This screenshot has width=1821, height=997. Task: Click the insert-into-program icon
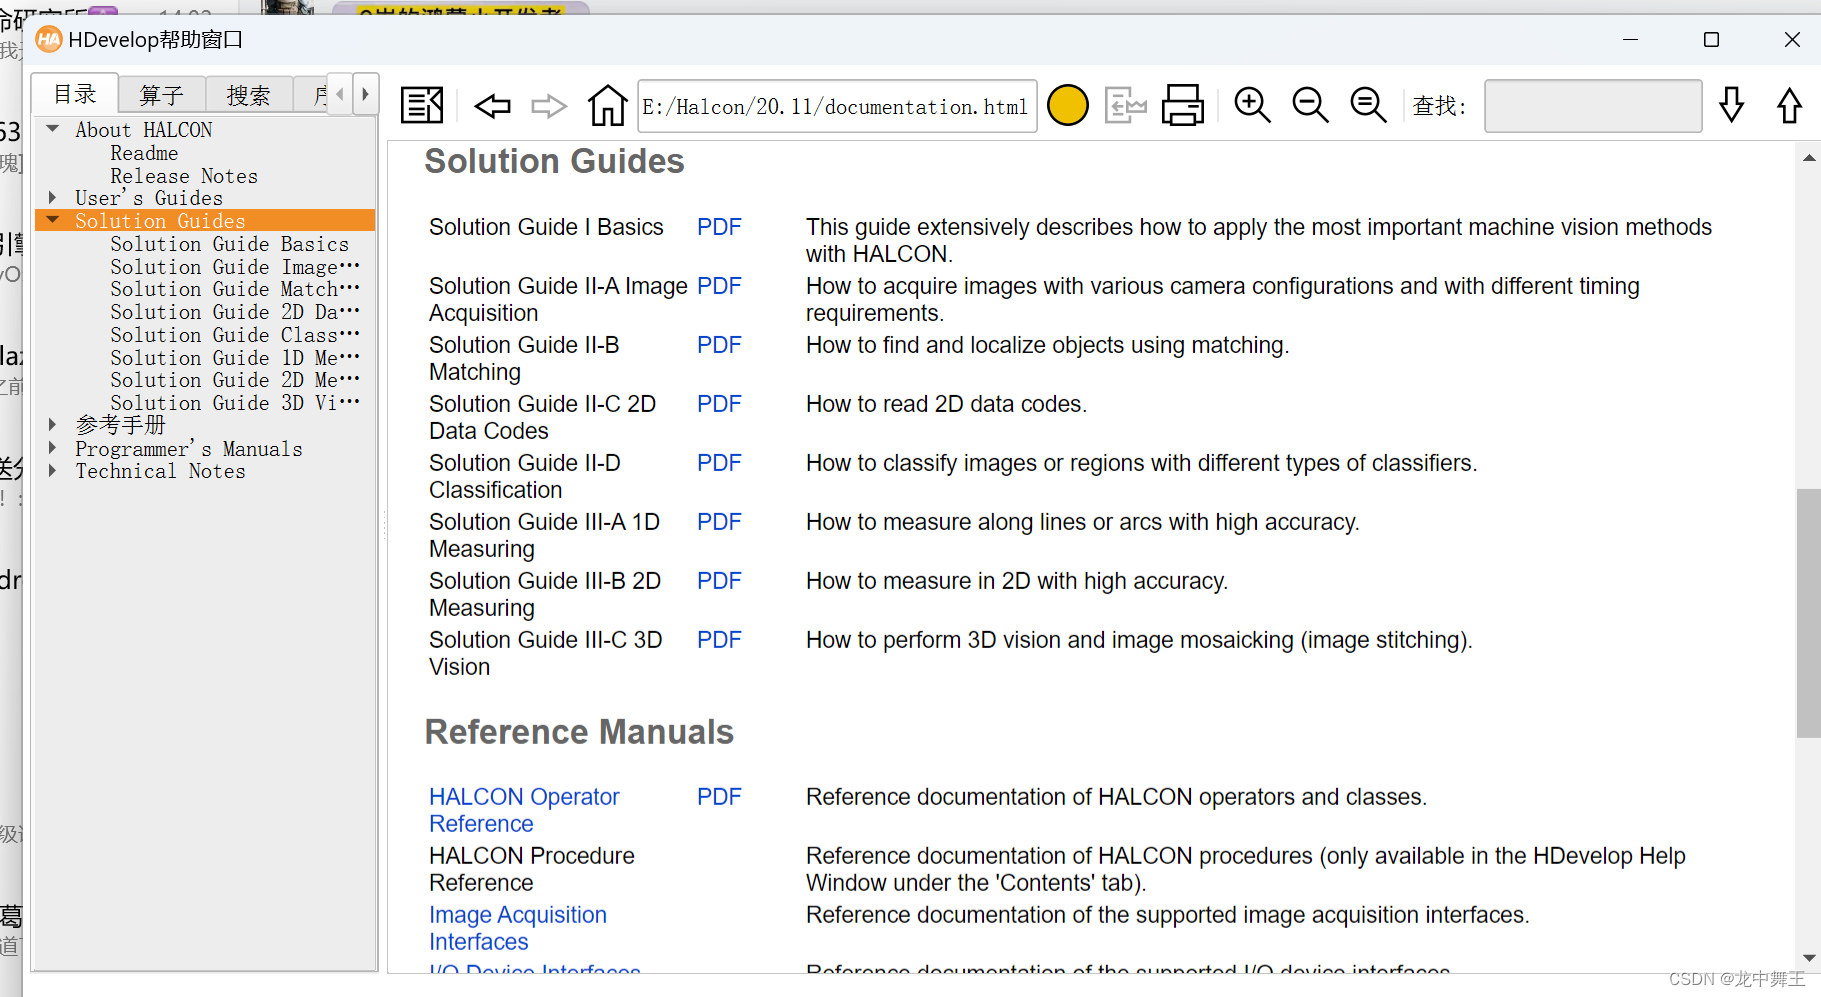(1125, 105)
